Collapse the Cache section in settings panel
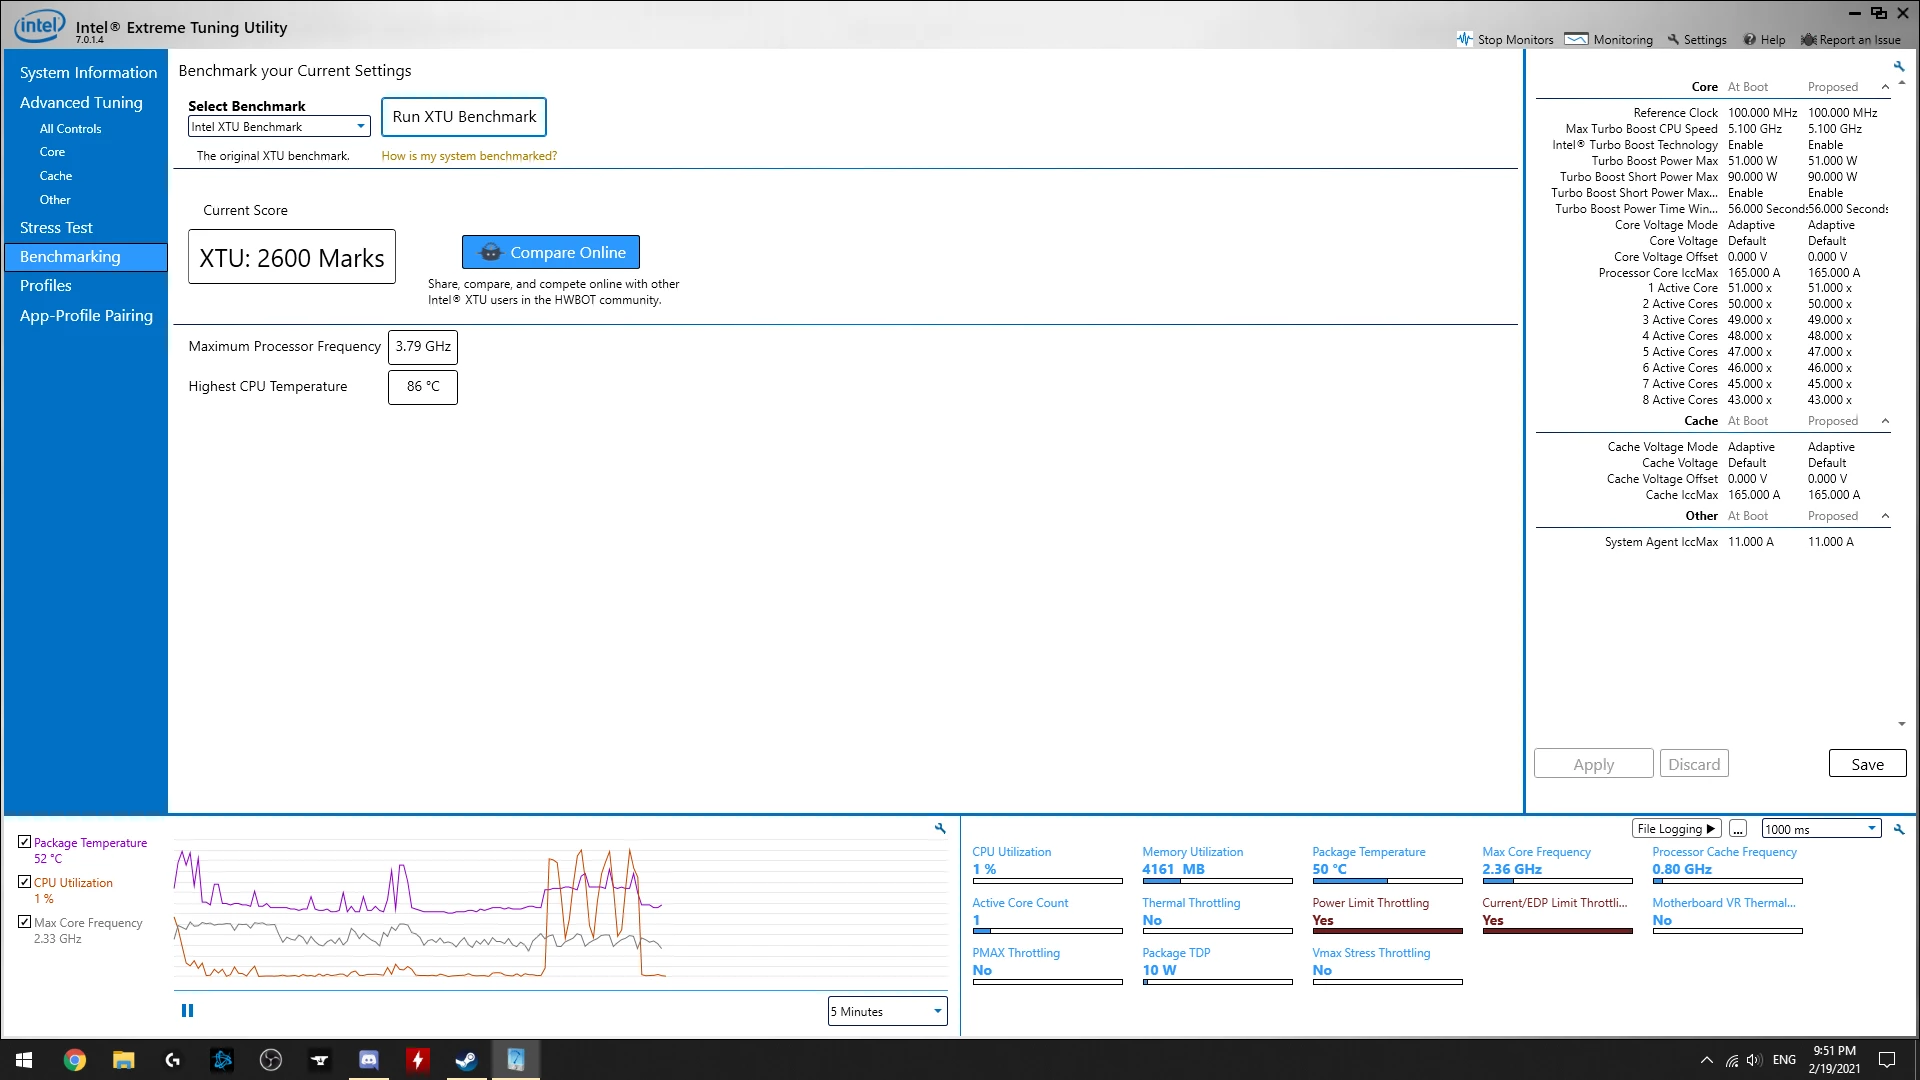The width and height of the screenshot is (1920, 1080). (1885, 421)
